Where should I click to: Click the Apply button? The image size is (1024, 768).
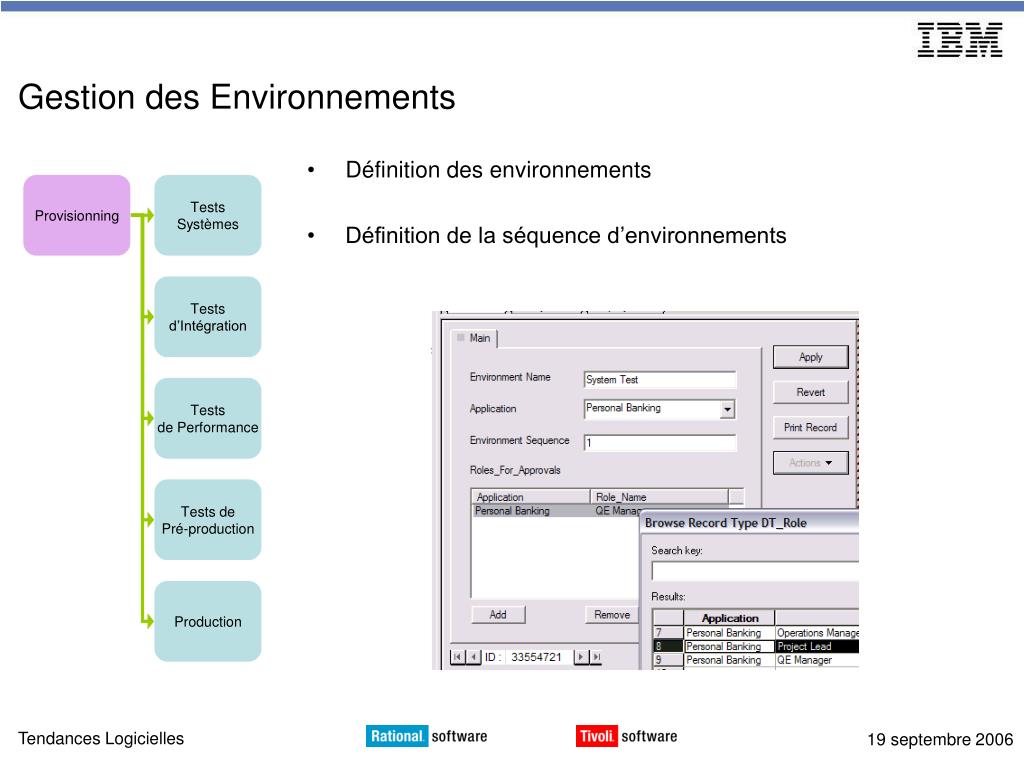pos(810,357)
